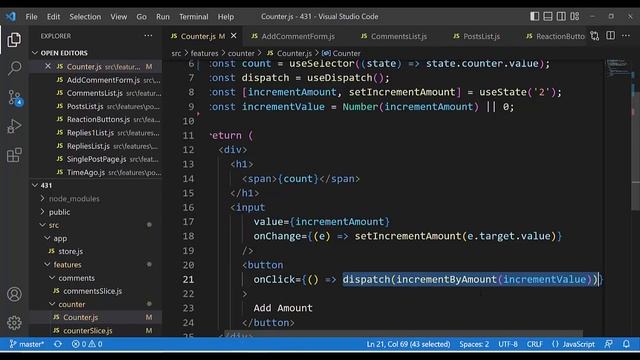Click Spaces: 2 indentation setting
The width and height of the screenshot is (640, 360).
474,344
